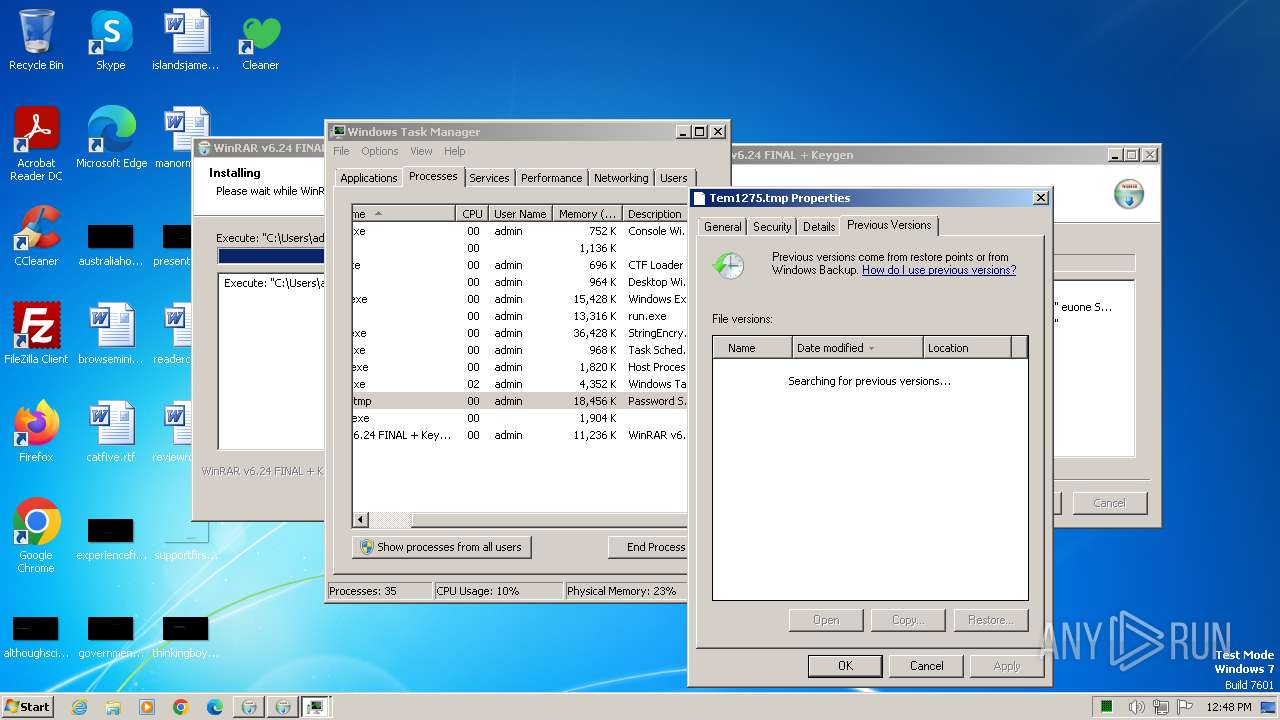
Task: Sort file versions by Name column
Action: click(x=752, y=348)
